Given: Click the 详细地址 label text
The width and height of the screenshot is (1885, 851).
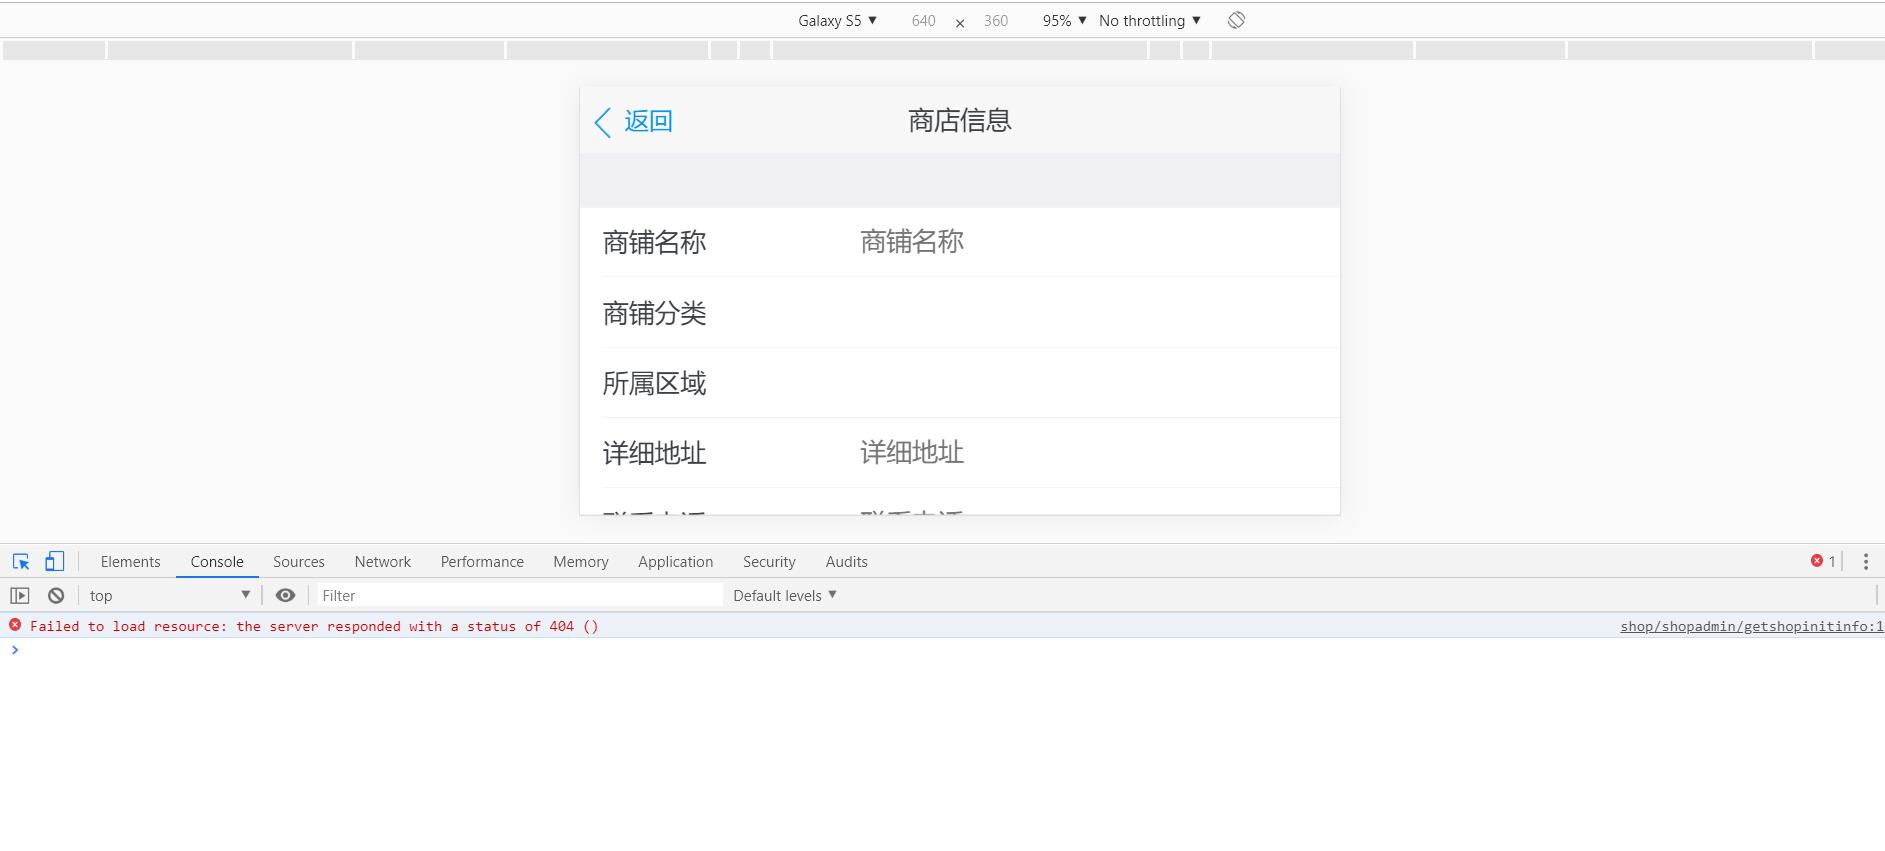Looking at the screenshot, I should 655,454.
